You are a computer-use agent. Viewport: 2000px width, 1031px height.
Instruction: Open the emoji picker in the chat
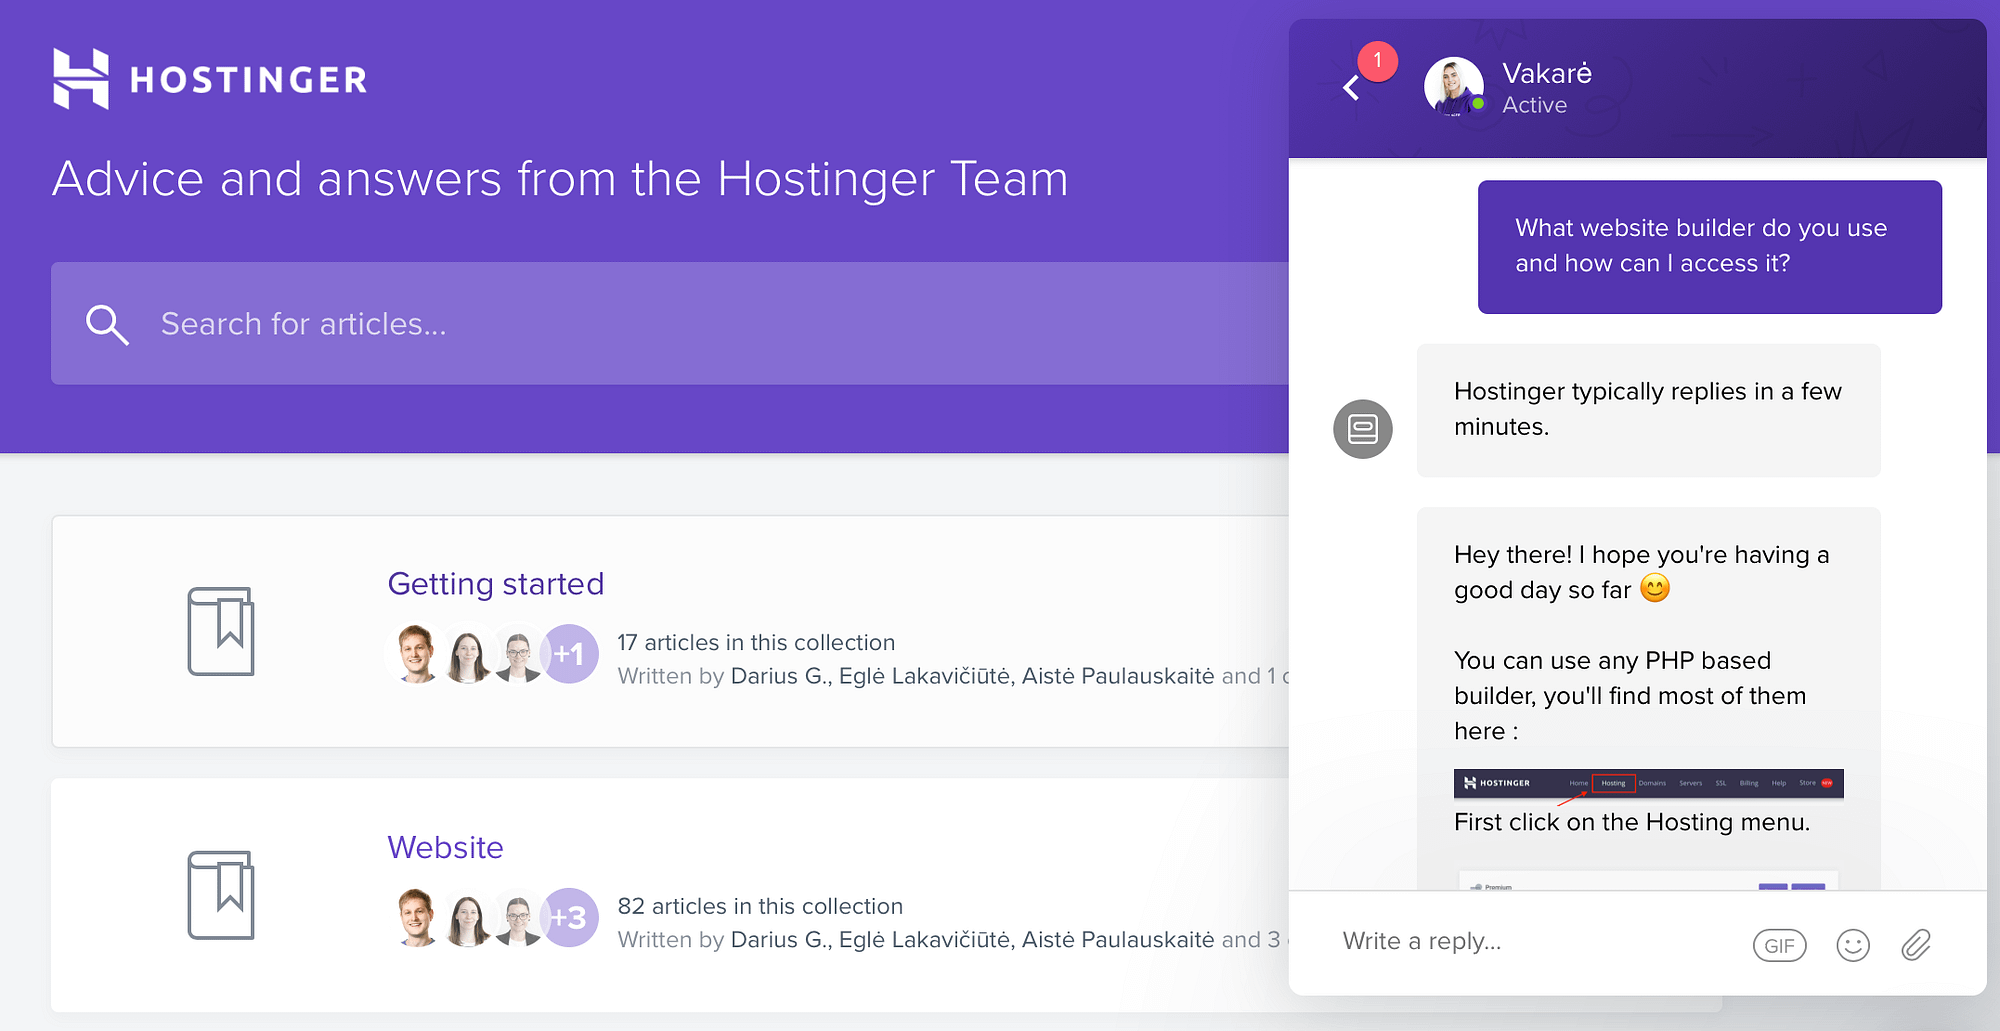(x=1852, y=944)
